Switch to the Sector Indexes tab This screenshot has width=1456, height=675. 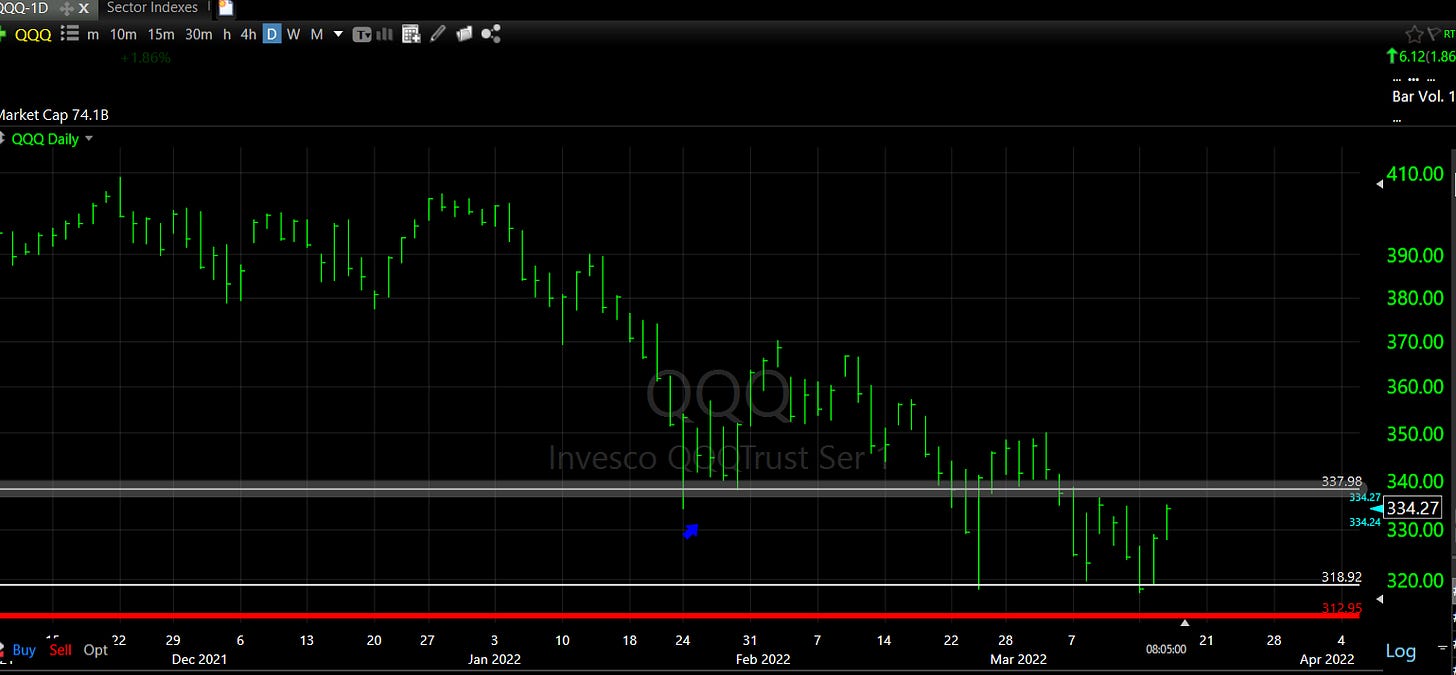click(x=152, y=8)
